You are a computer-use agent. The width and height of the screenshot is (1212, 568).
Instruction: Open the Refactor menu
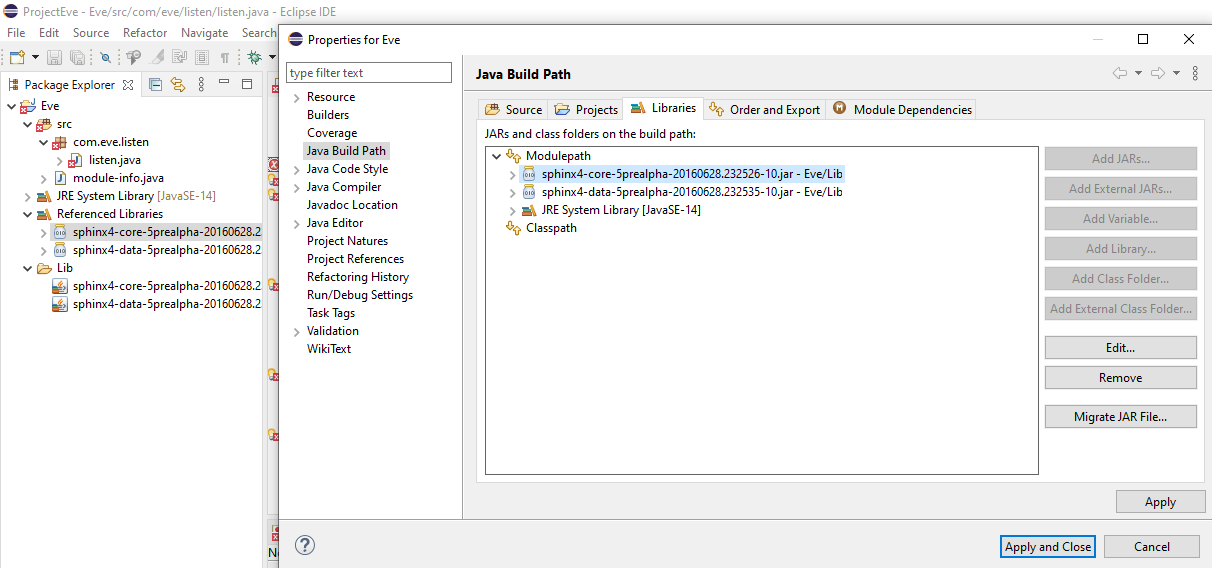pos(145,32)
